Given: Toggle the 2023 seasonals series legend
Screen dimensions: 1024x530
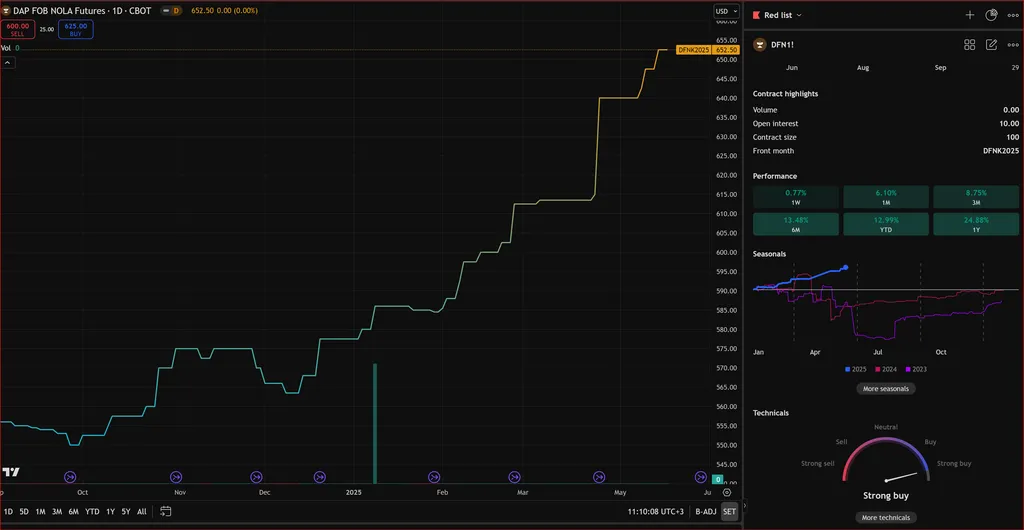Looking at the screenshot, I should point(916,369).
